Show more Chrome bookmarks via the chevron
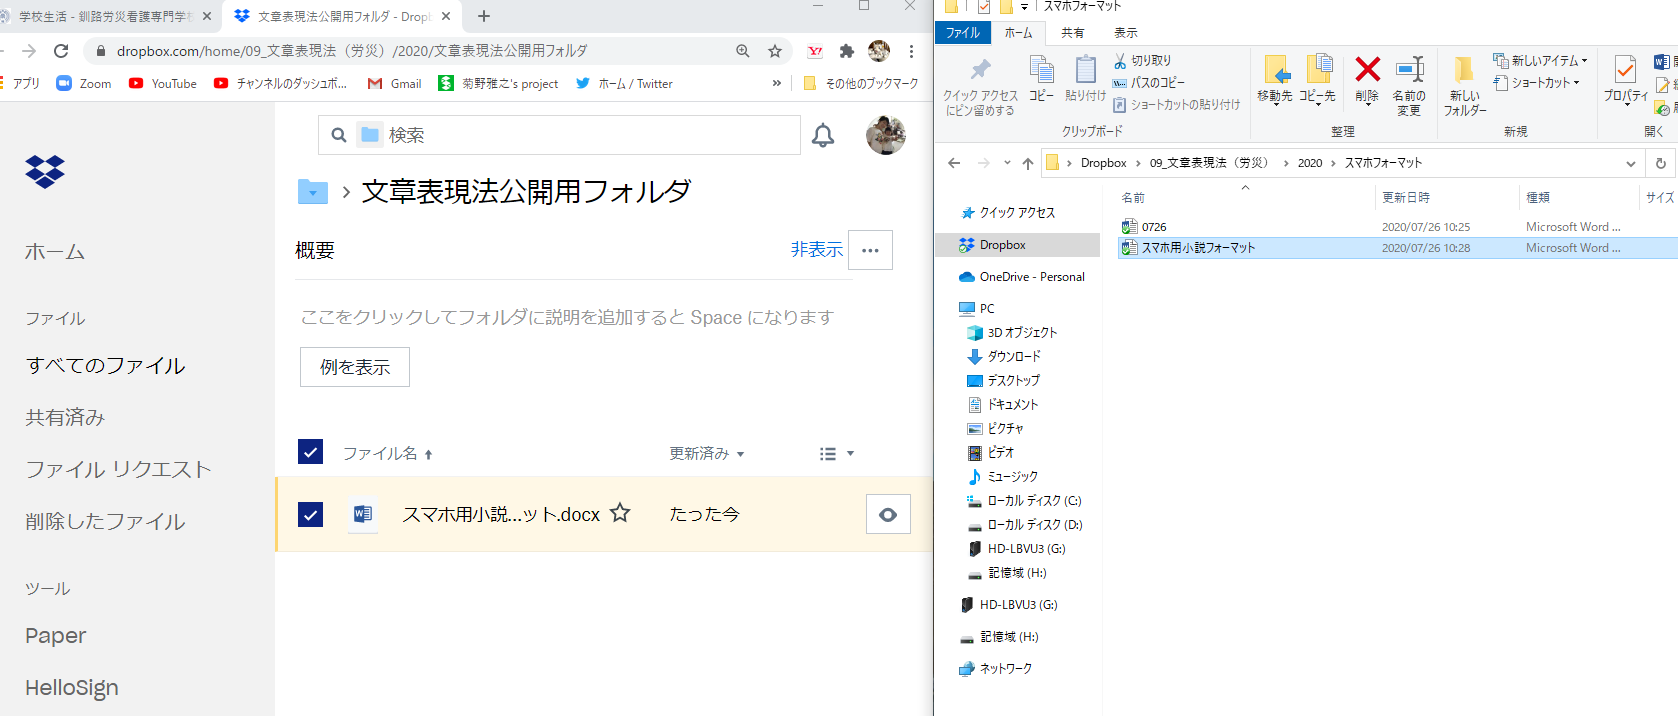Image resolution: width=1678 pixels, height=716 pixels. pos(777,84)
